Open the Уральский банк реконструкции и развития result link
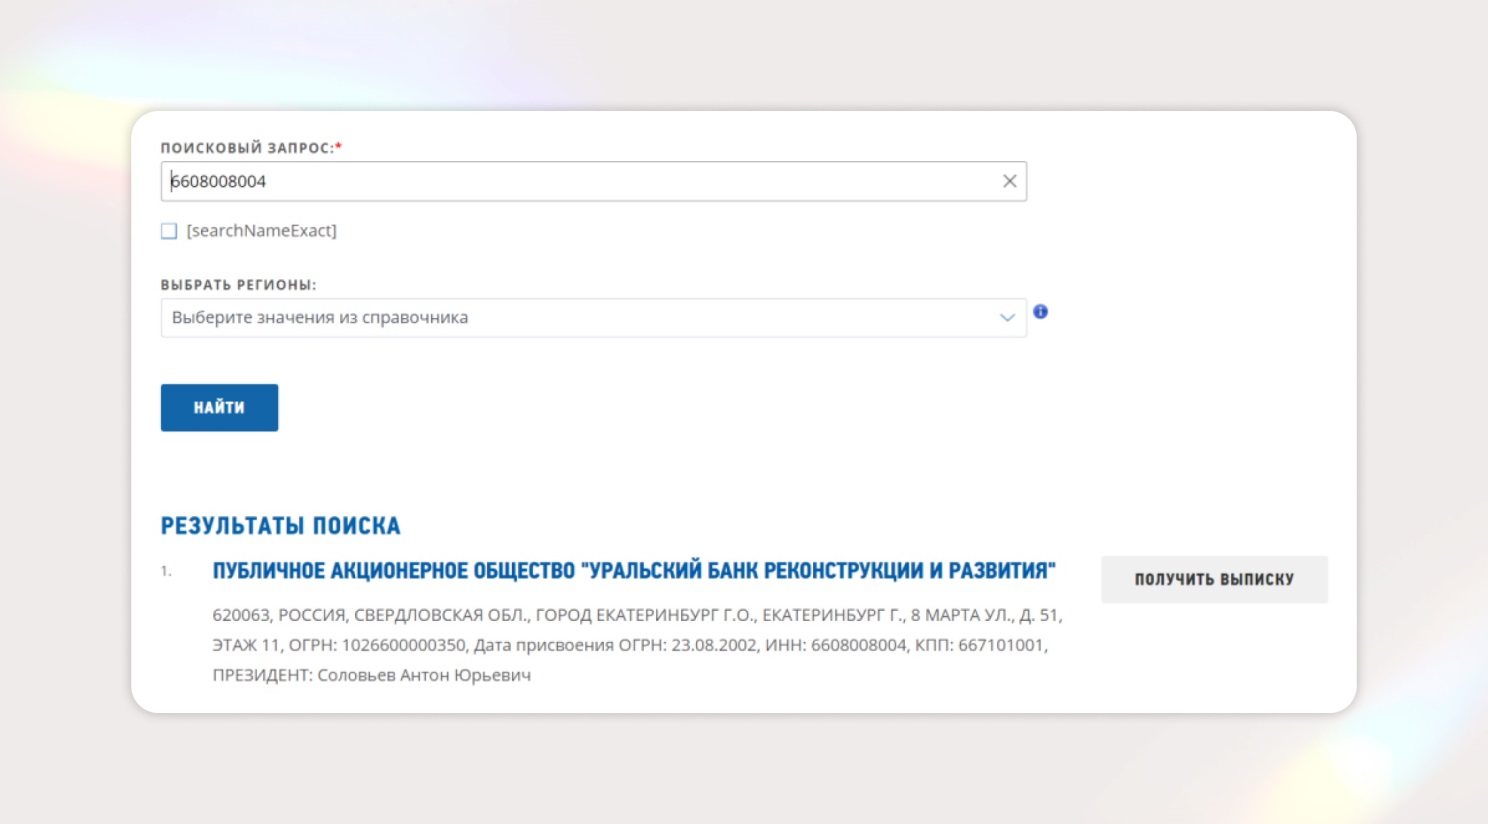This screenshot has width=1488, height=824. pyautogui.click(x=634, y=571)
